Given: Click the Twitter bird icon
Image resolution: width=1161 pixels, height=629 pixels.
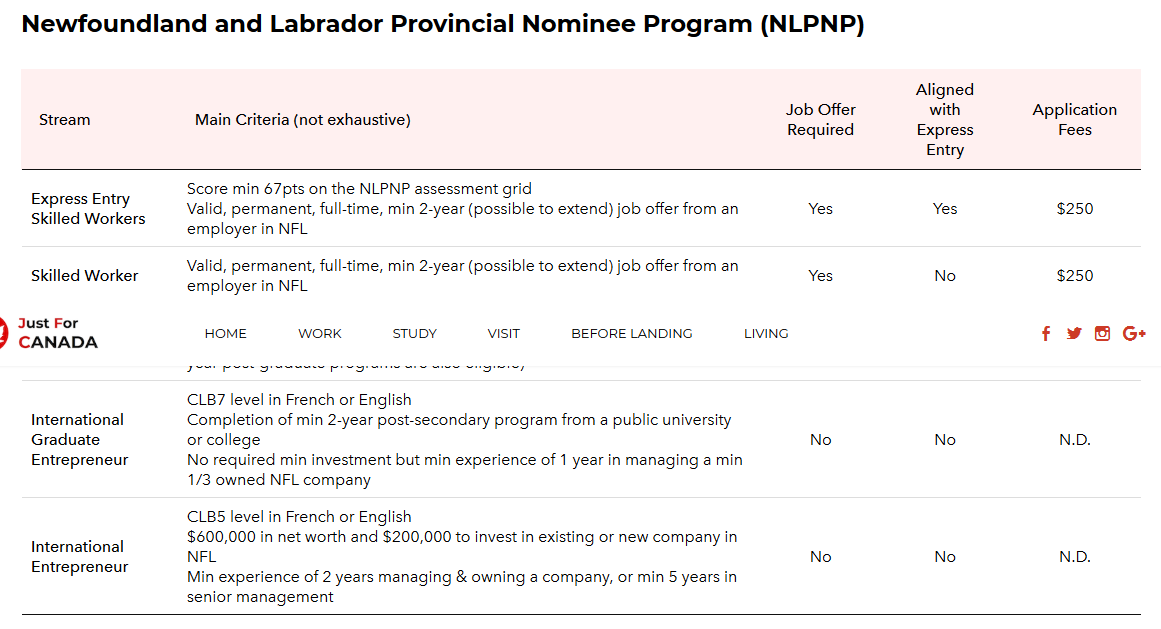Looking at the screenshot, I should click(1074, 333).
